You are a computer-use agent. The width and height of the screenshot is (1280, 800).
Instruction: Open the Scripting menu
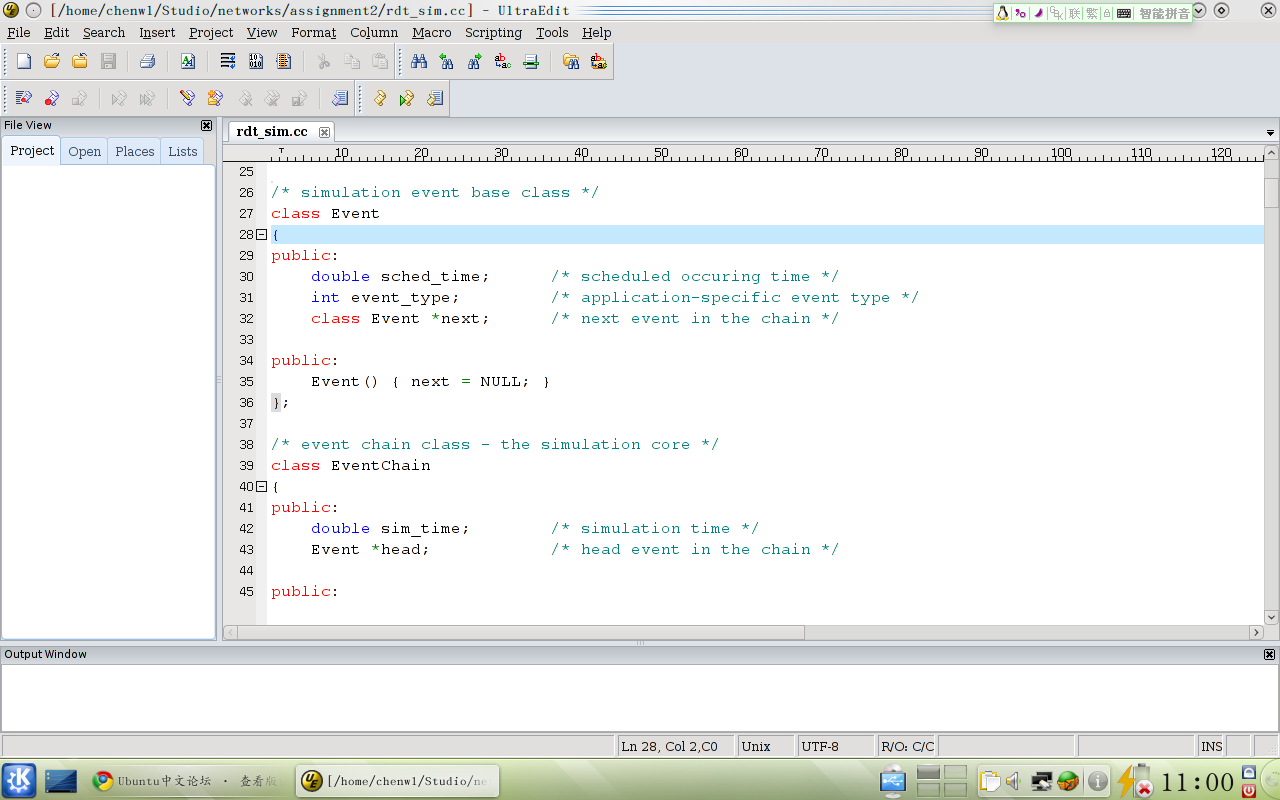click(x=493, y=32)
